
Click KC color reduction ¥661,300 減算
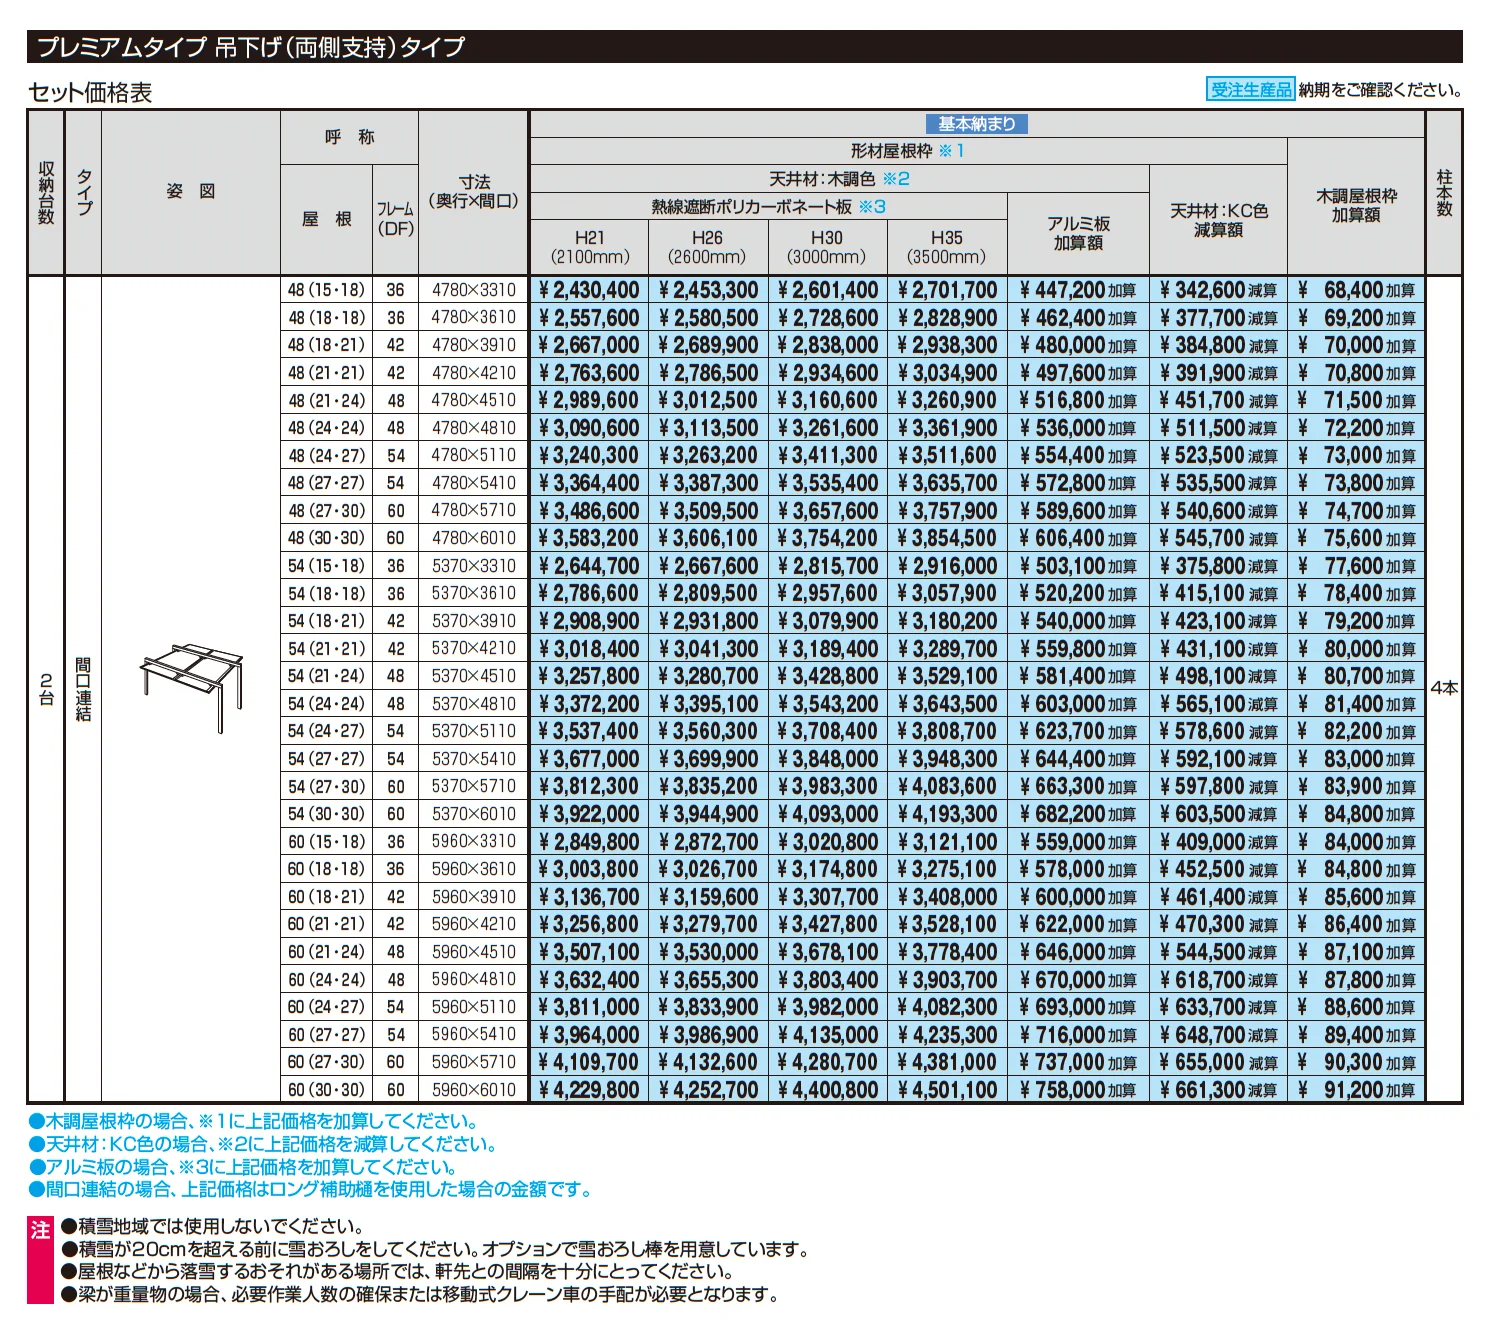tap(1218, 1090)
